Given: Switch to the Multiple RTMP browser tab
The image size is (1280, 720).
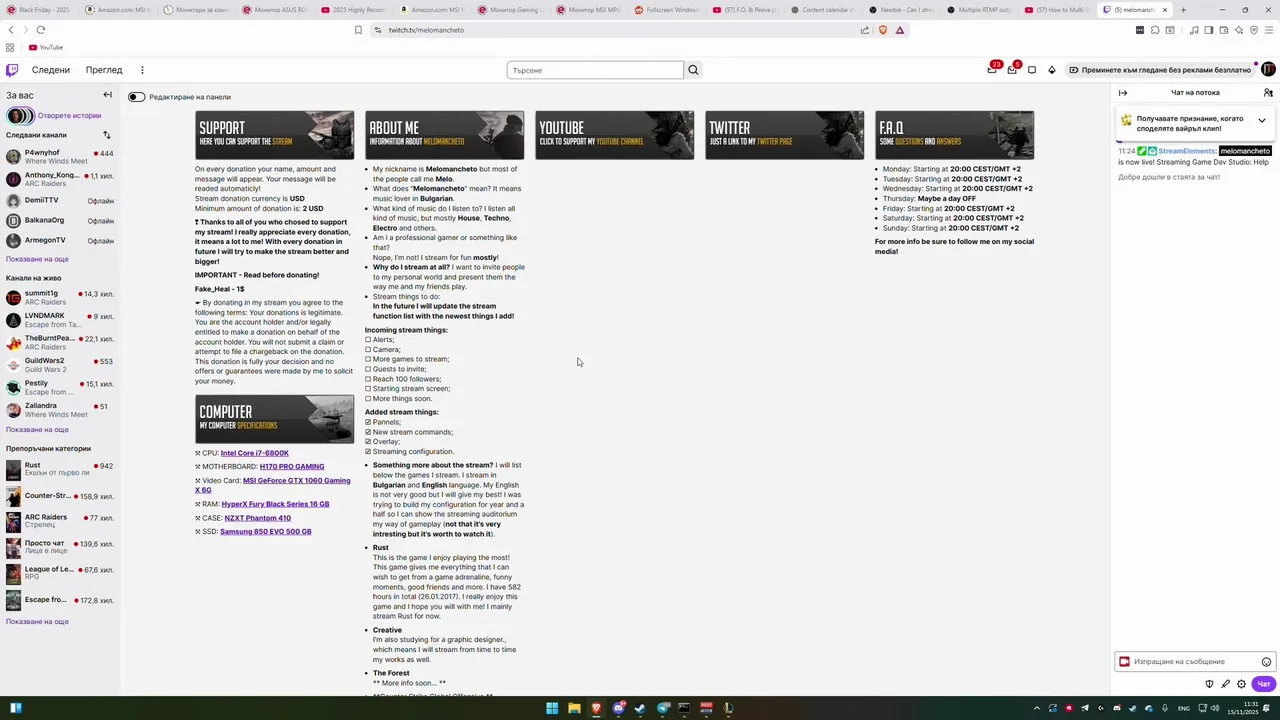Looking at the screenshot, I should 978,10.
